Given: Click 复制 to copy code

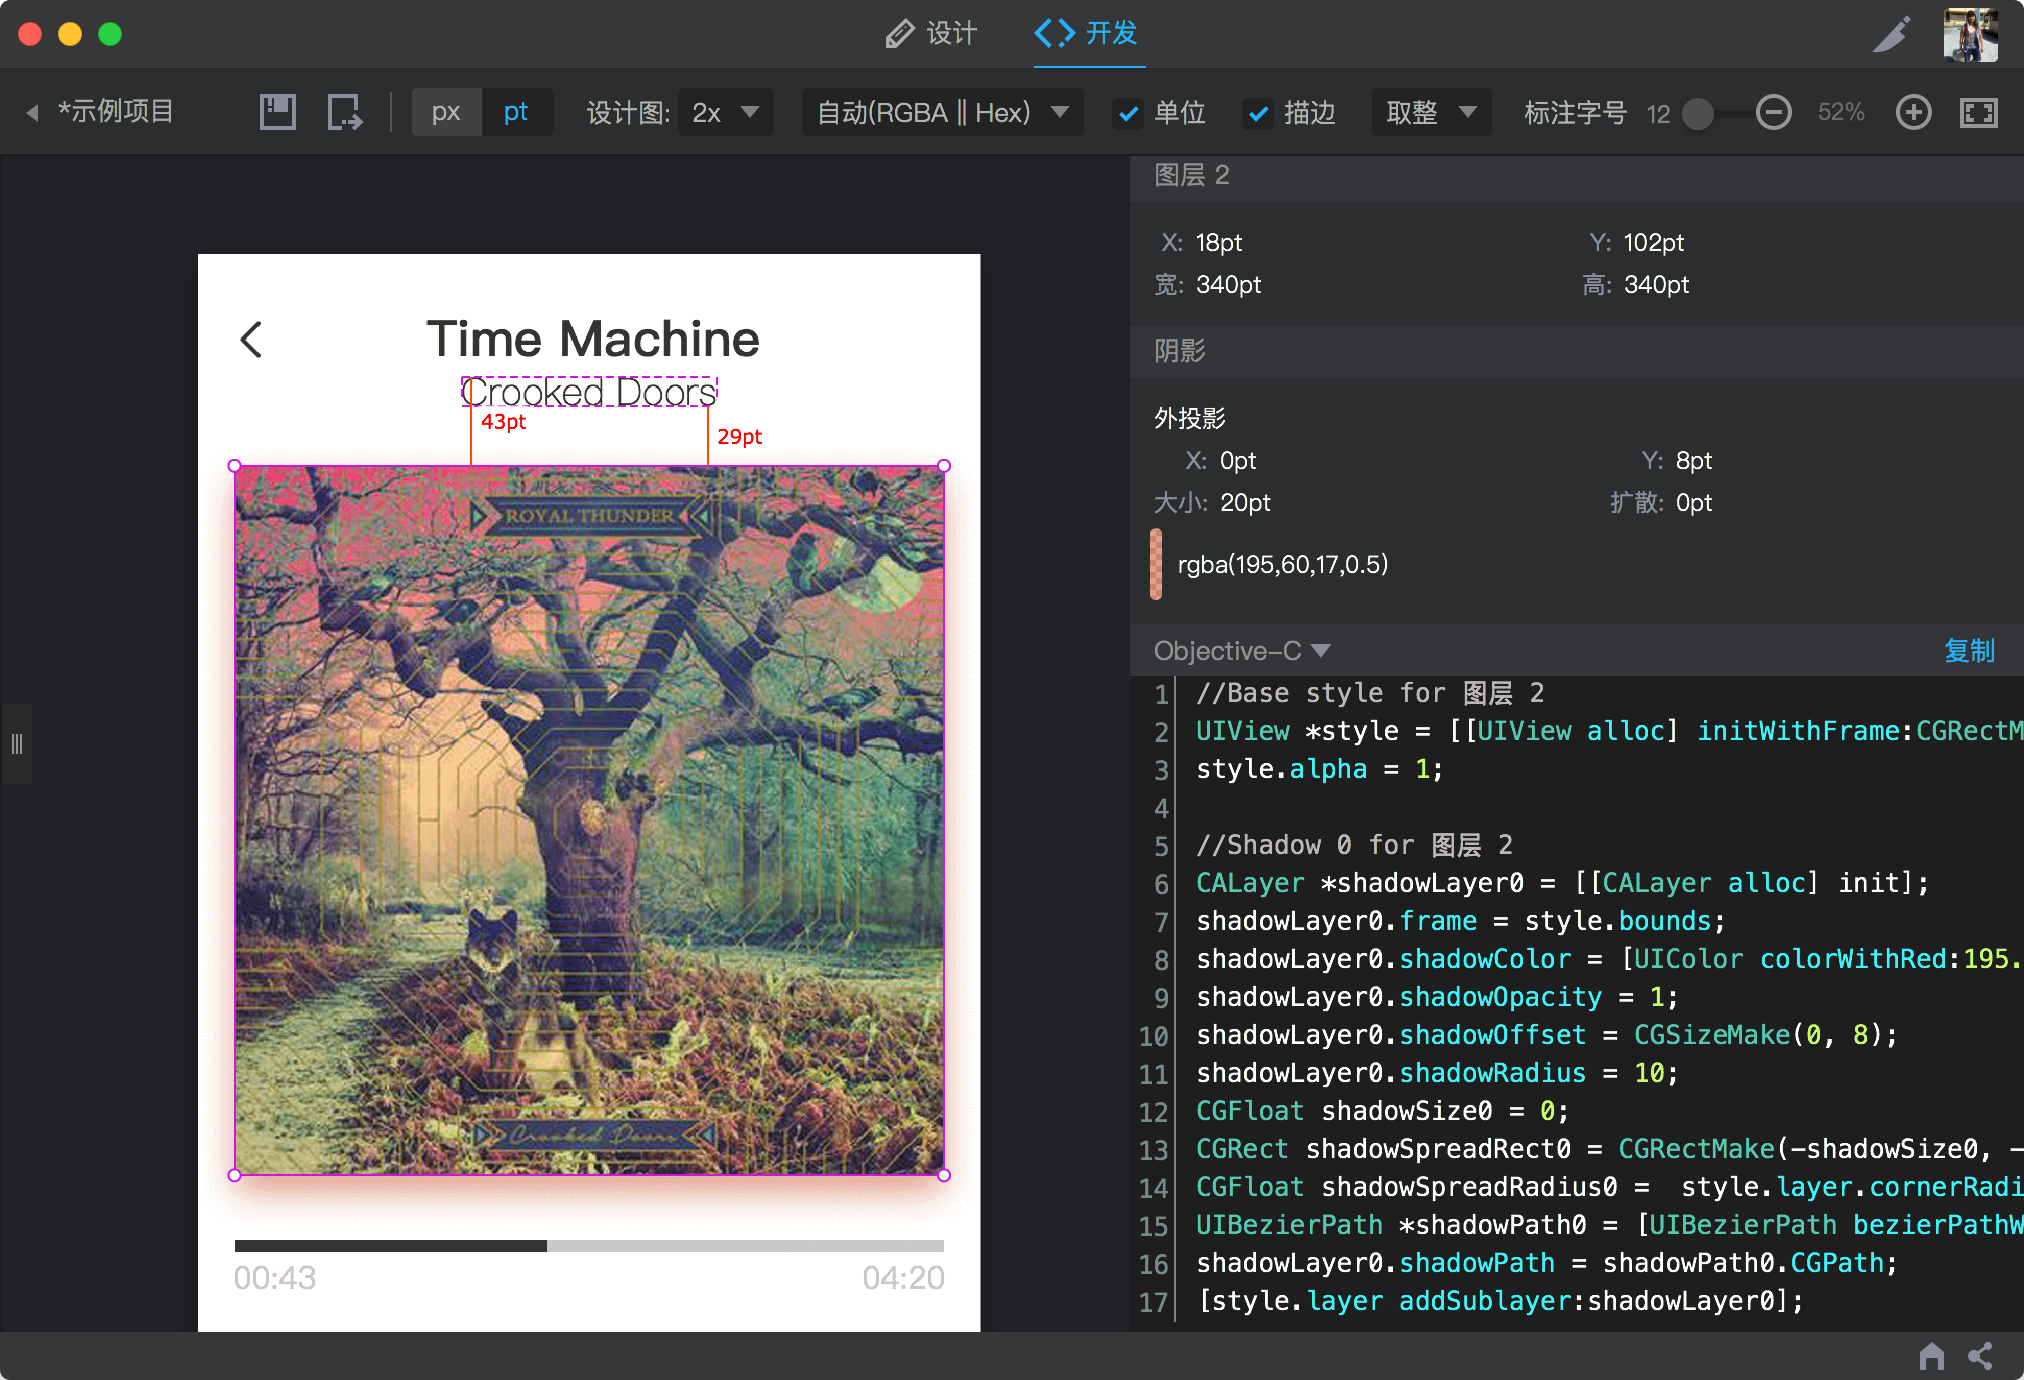Looking at the screenshot, I should coord(1968,651).
